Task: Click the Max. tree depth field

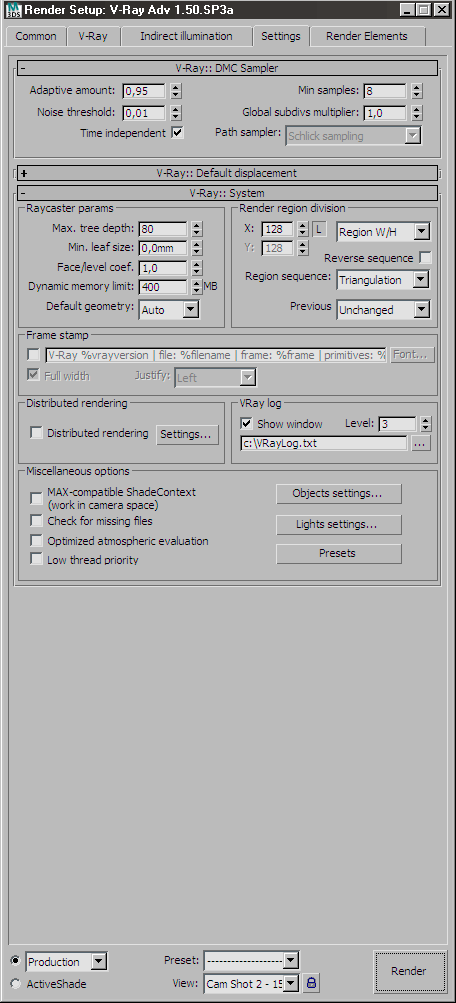Action: (x=162, y=228)
